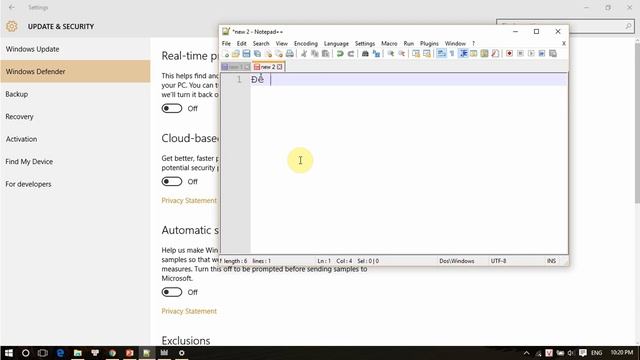The height and width of the screenshot is (360, 640).
Task: Redo the edit via toolbar arrow
Action: (x=351, y=53)
